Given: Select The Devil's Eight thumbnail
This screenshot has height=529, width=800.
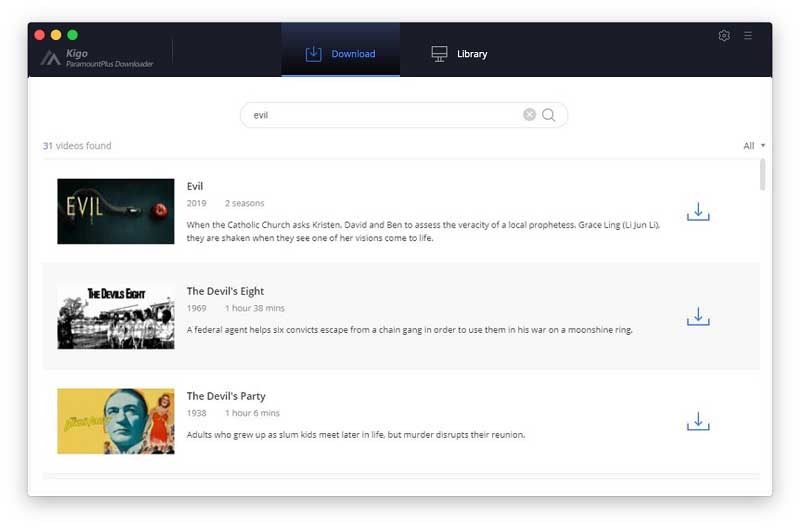Looking at the screenshot, I should click(116, 317).
